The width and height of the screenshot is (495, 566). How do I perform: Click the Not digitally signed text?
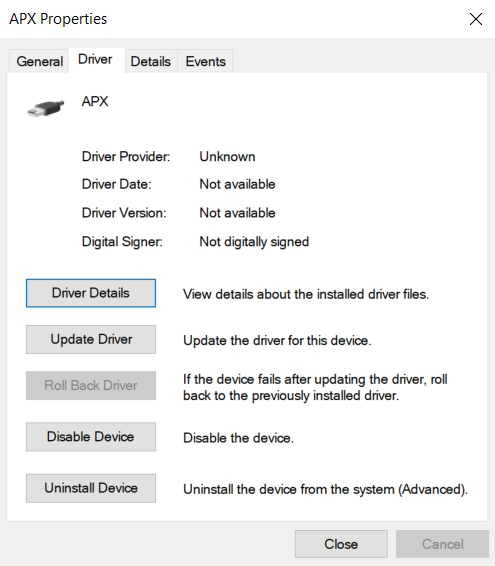[254, 242]
